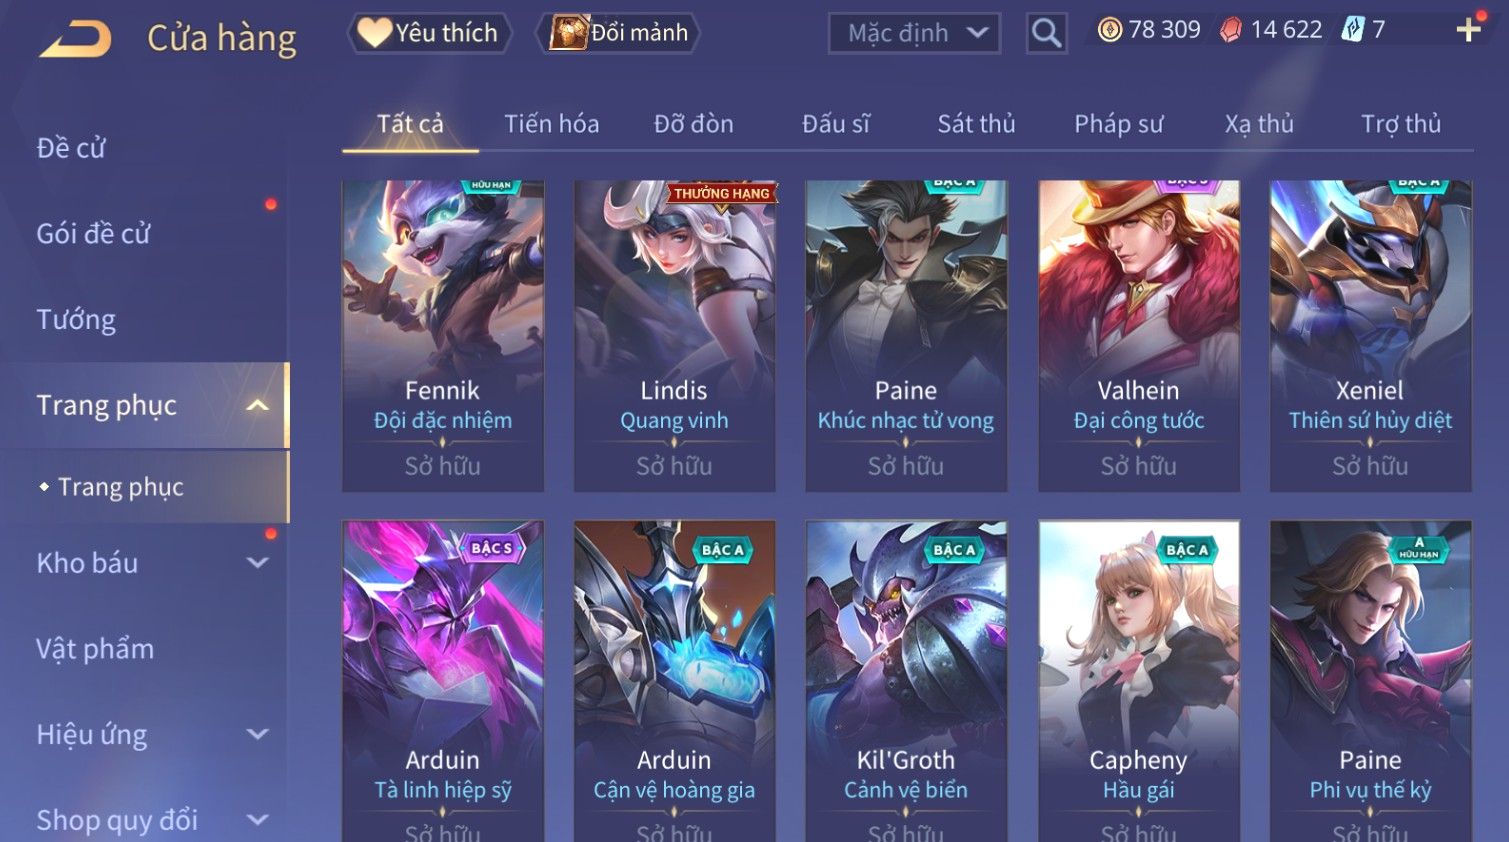Switch to the Sát thủ tab

976,124
